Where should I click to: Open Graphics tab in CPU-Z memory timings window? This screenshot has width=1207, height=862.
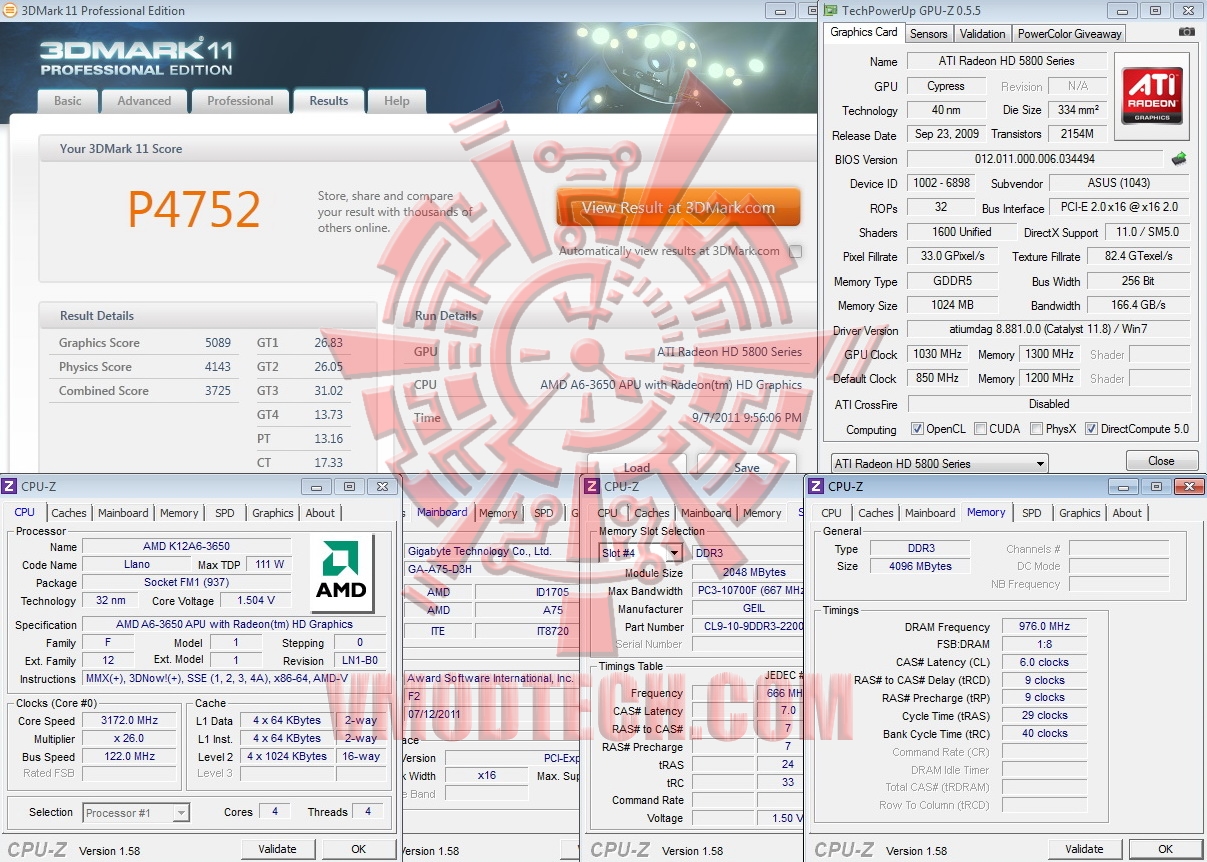pyautogui.click(x=1079, y=513)
